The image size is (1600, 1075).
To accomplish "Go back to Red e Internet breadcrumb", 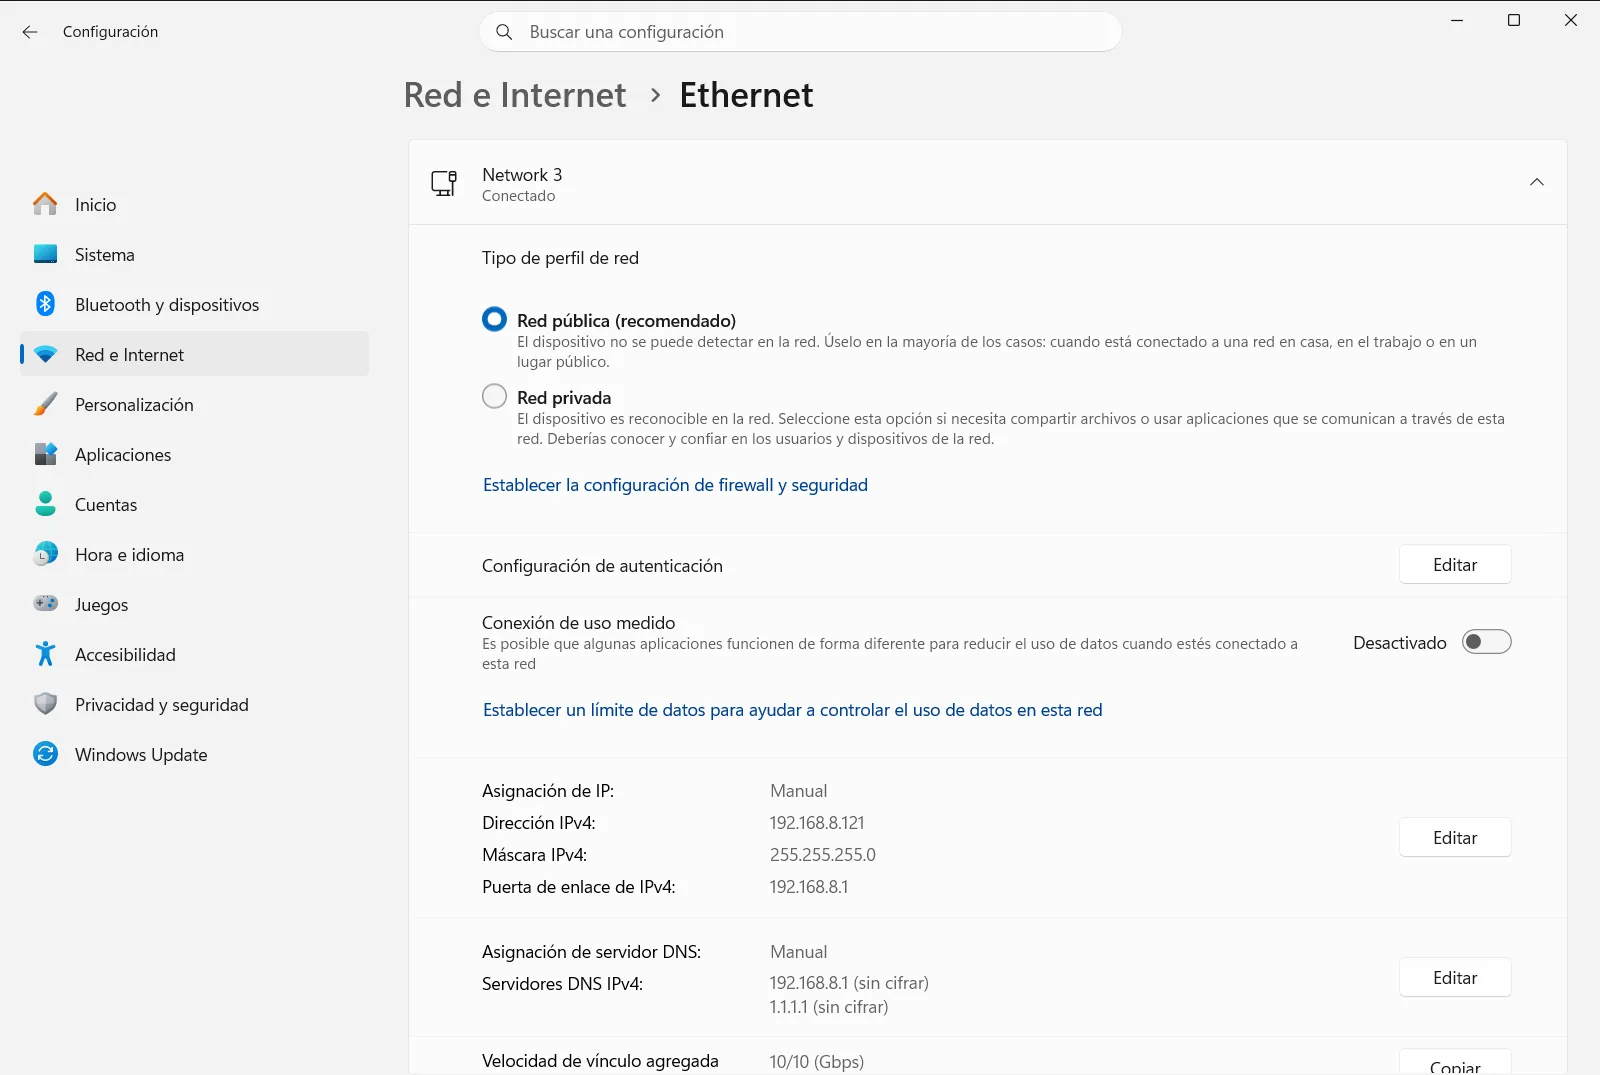I will point(515,95).
